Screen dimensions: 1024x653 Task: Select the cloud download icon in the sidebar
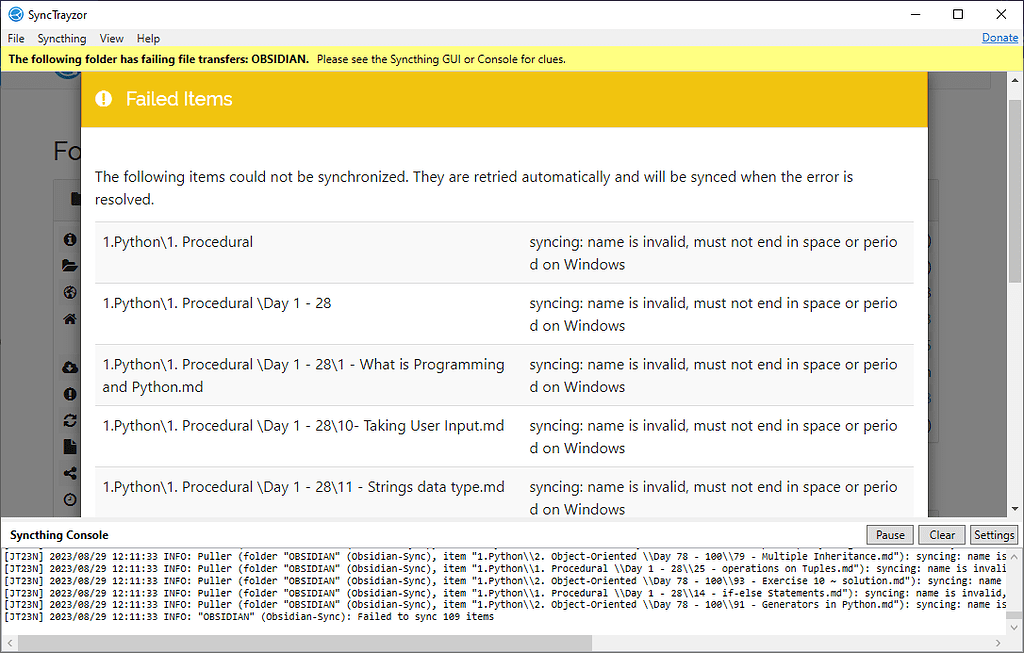tap(69, 367)
